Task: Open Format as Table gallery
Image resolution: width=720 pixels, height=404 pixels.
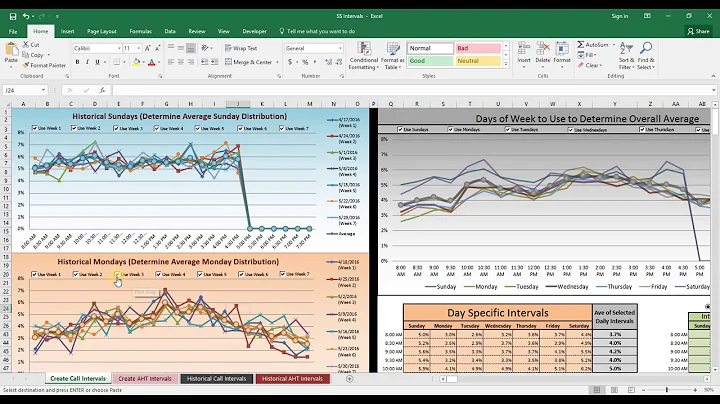Action: 393,56
